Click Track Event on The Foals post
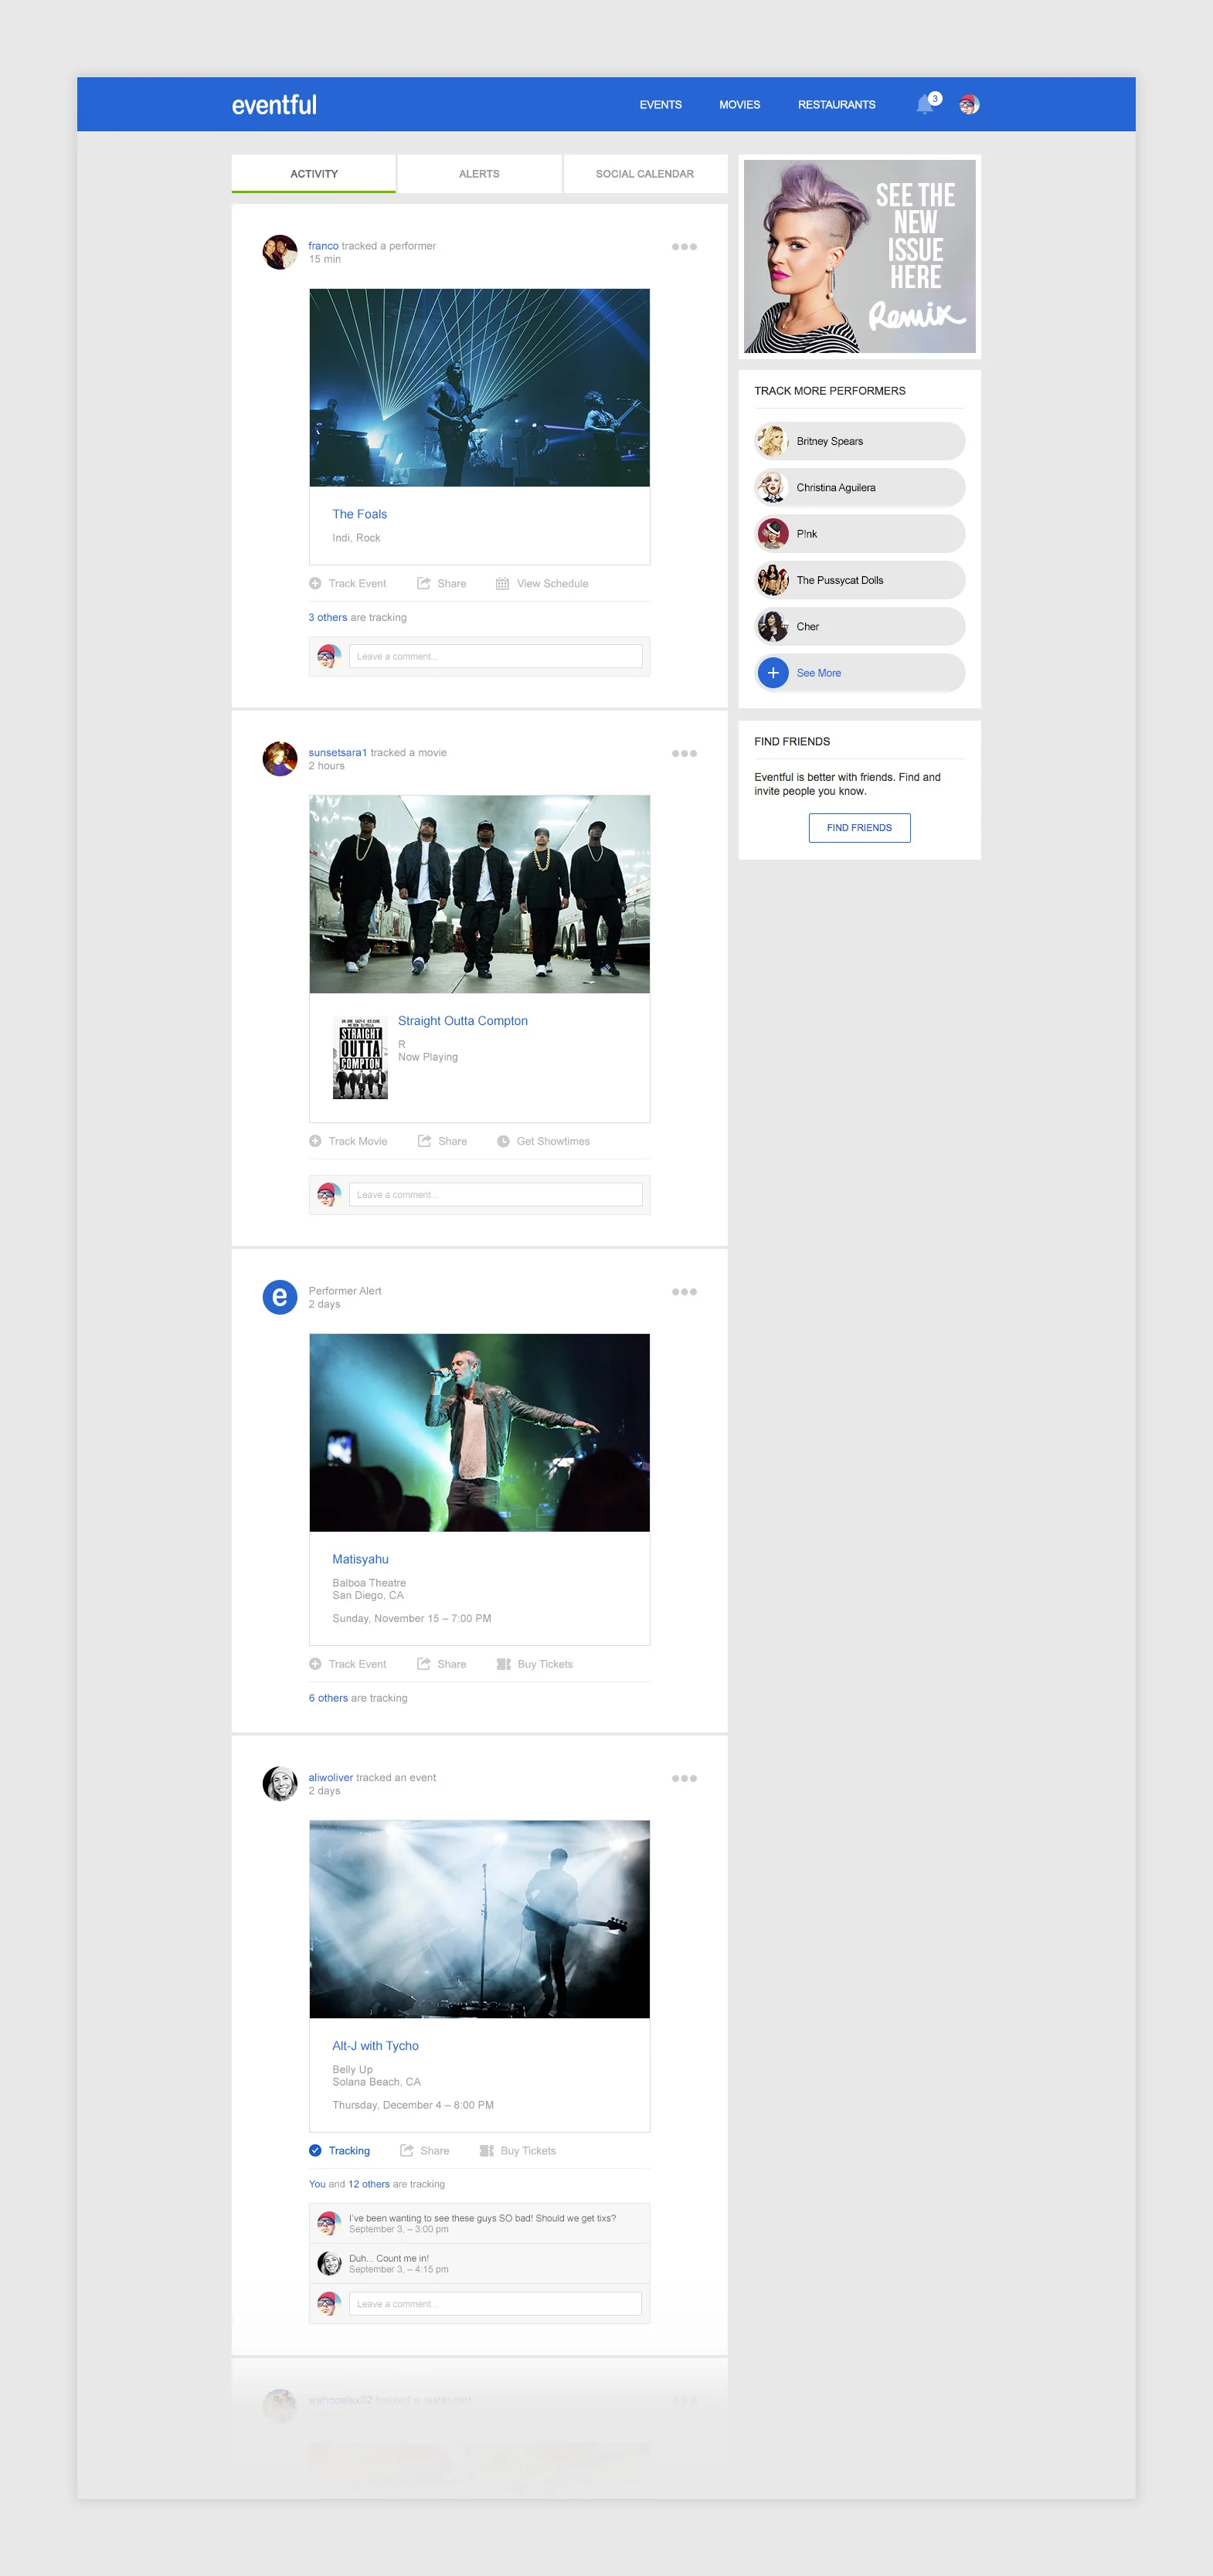The width and height of the screenshot is (1213, 2576). 348,584
